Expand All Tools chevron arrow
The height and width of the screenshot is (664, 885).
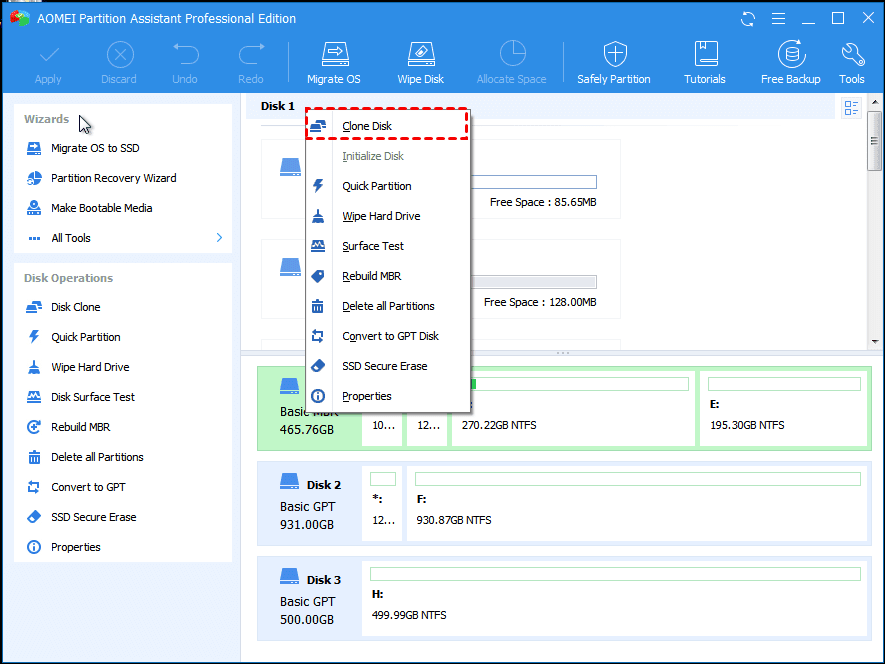point(219,238)
